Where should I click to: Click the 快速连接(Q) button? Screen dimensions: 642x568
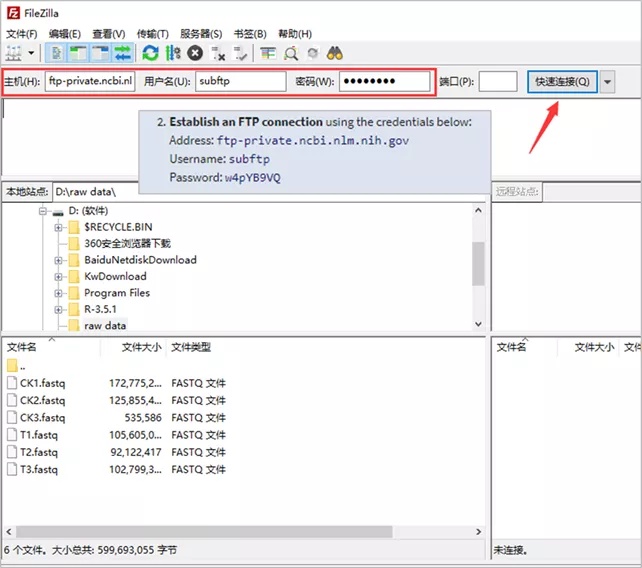562,81
